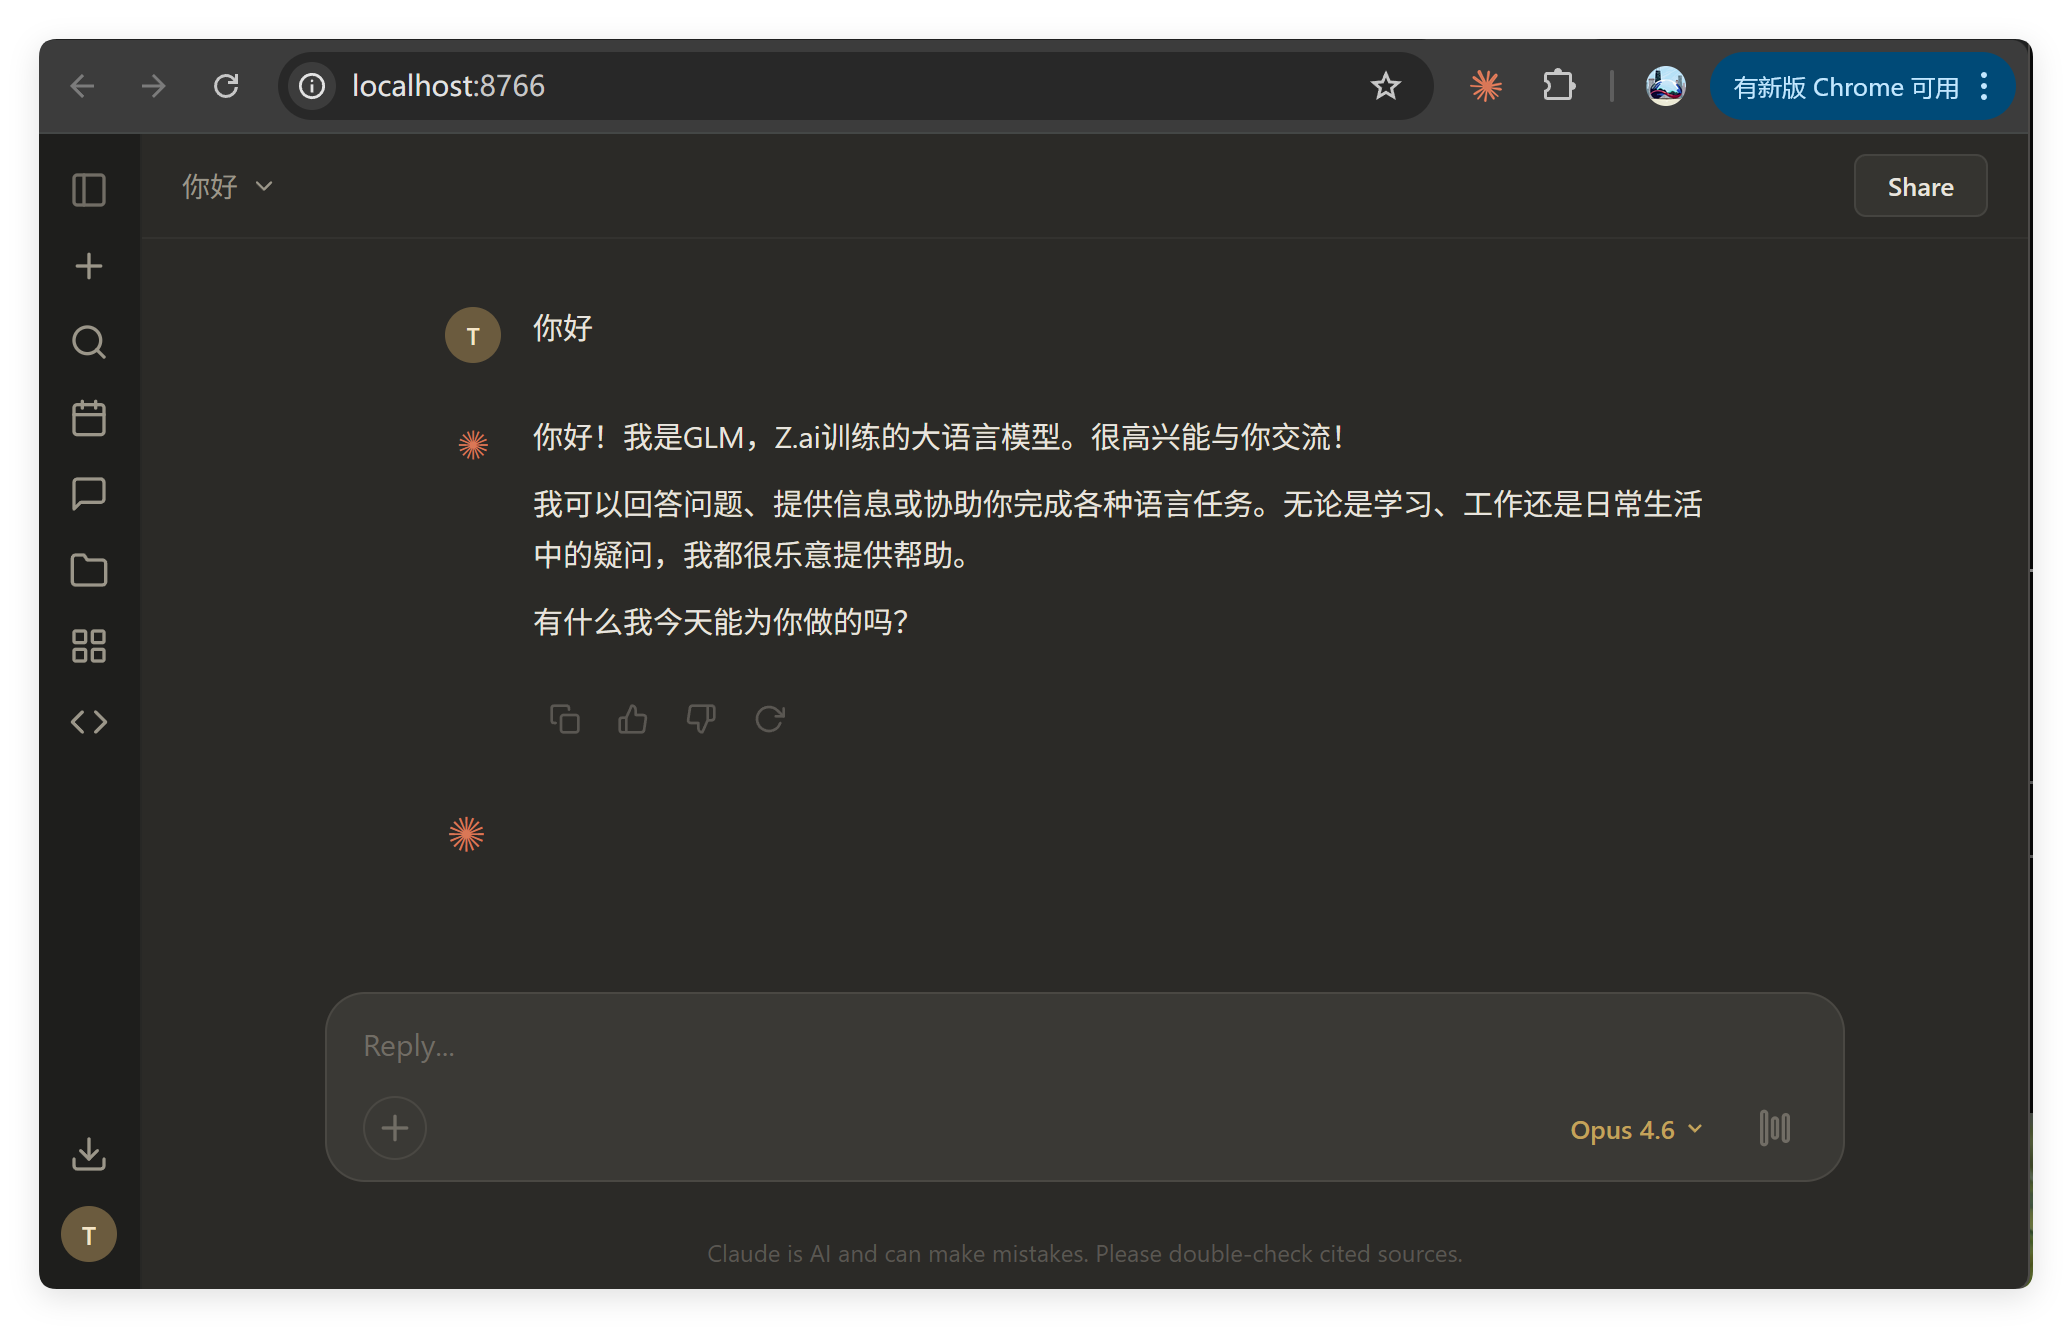Click the download icon in sidebar
Screen dimensions: 2072x1328
[x=89, y=1154]
